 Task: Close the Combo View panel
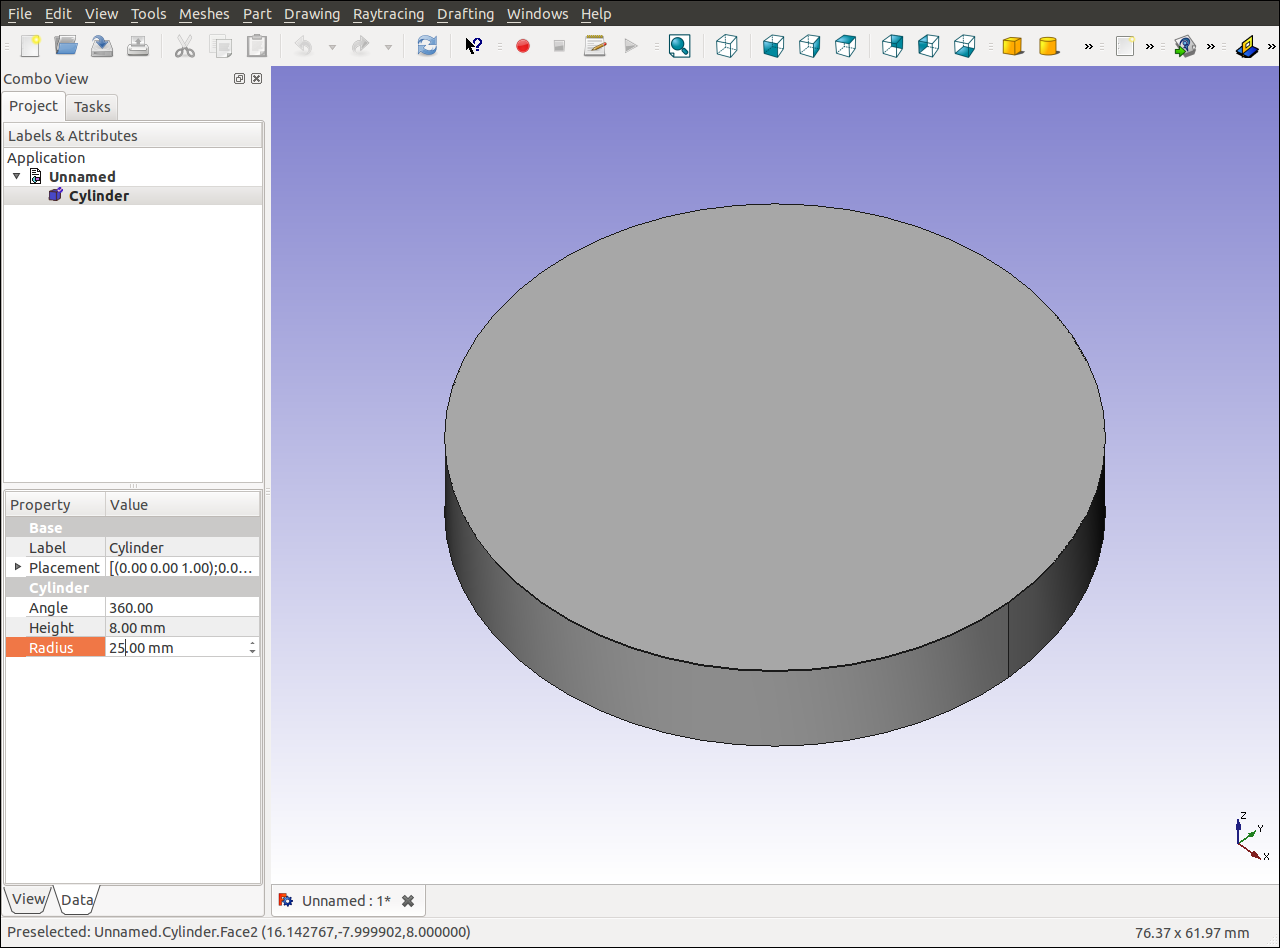[257, 79]
